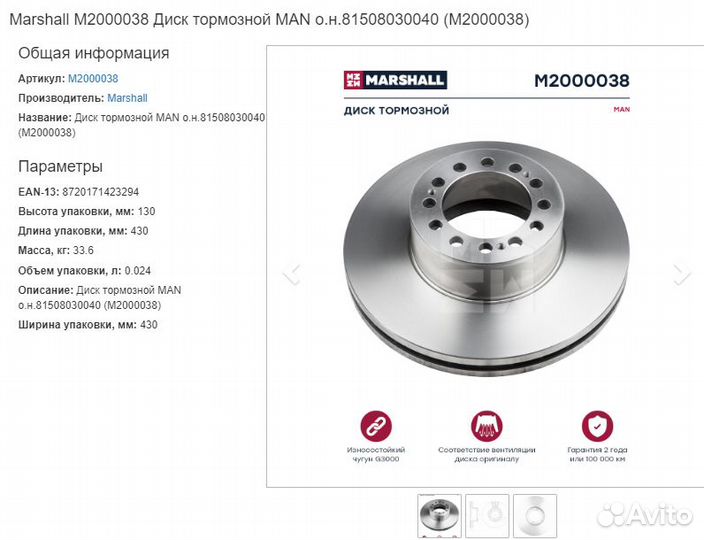
Task: Click the main brake disc photo
Action: (487, 259)
